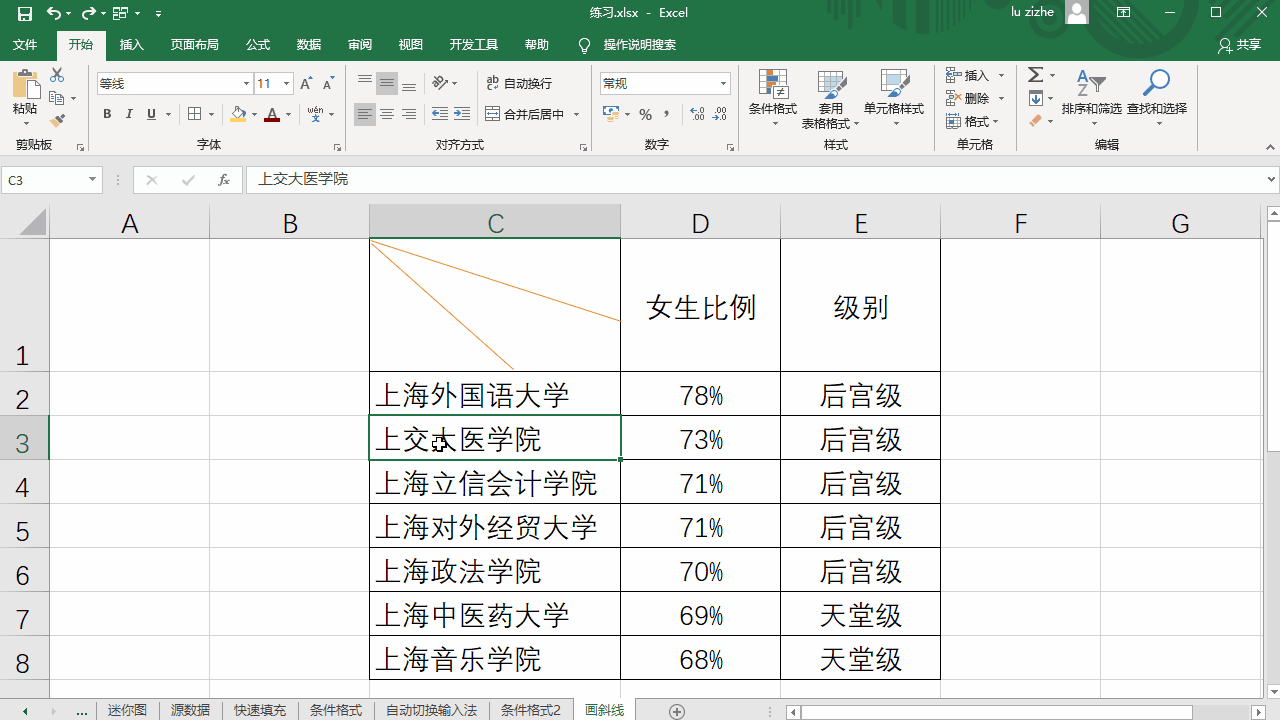Toggle Italic formatting
This screenshot has width=1280, height=720.
129,115
